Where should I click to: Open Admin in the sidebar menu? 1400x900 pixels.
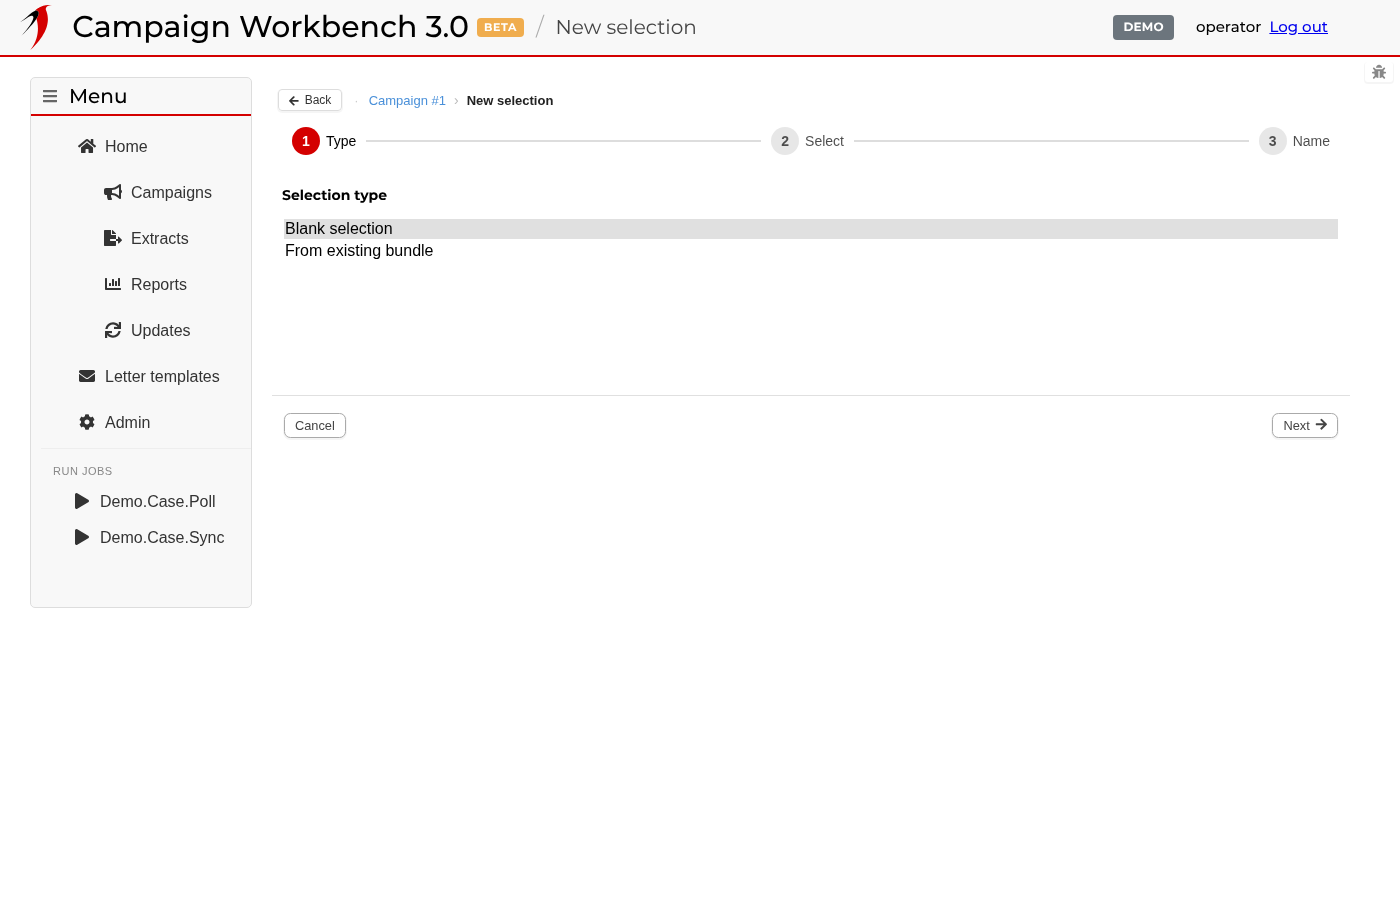pos(127,422)
